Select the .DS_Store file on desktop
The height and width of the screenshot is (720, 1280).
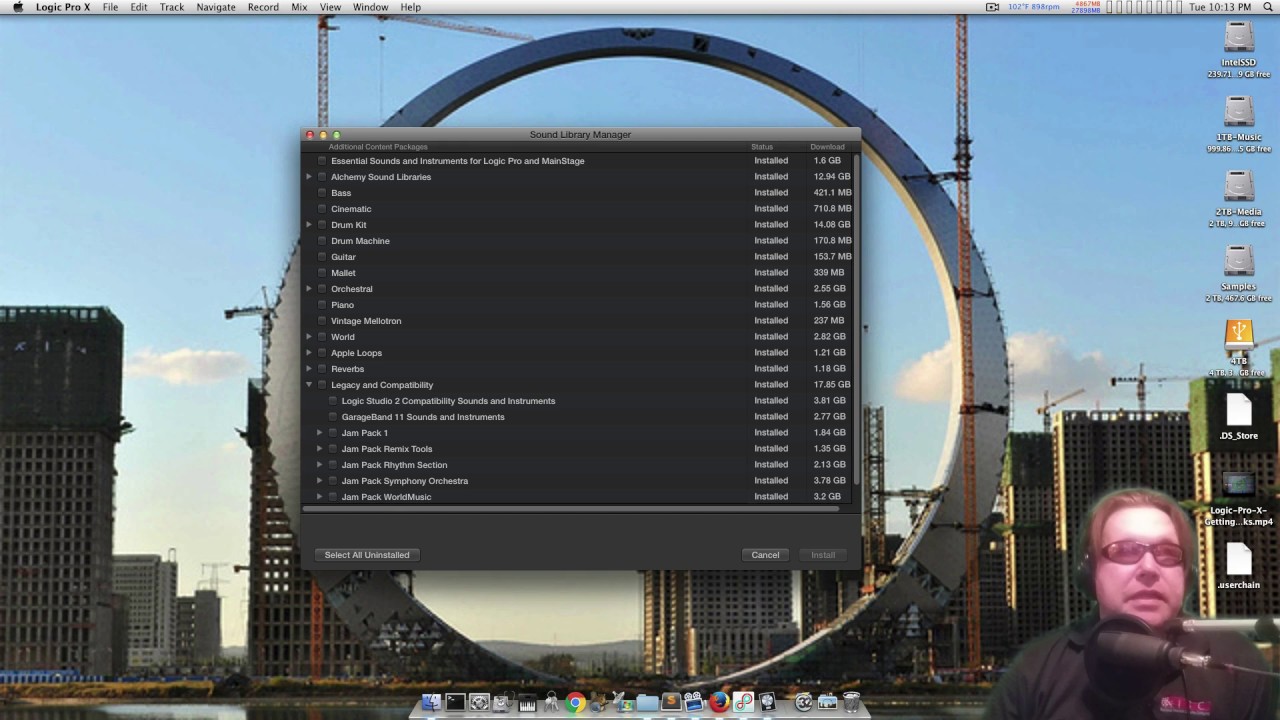[x=1239, y=410]
